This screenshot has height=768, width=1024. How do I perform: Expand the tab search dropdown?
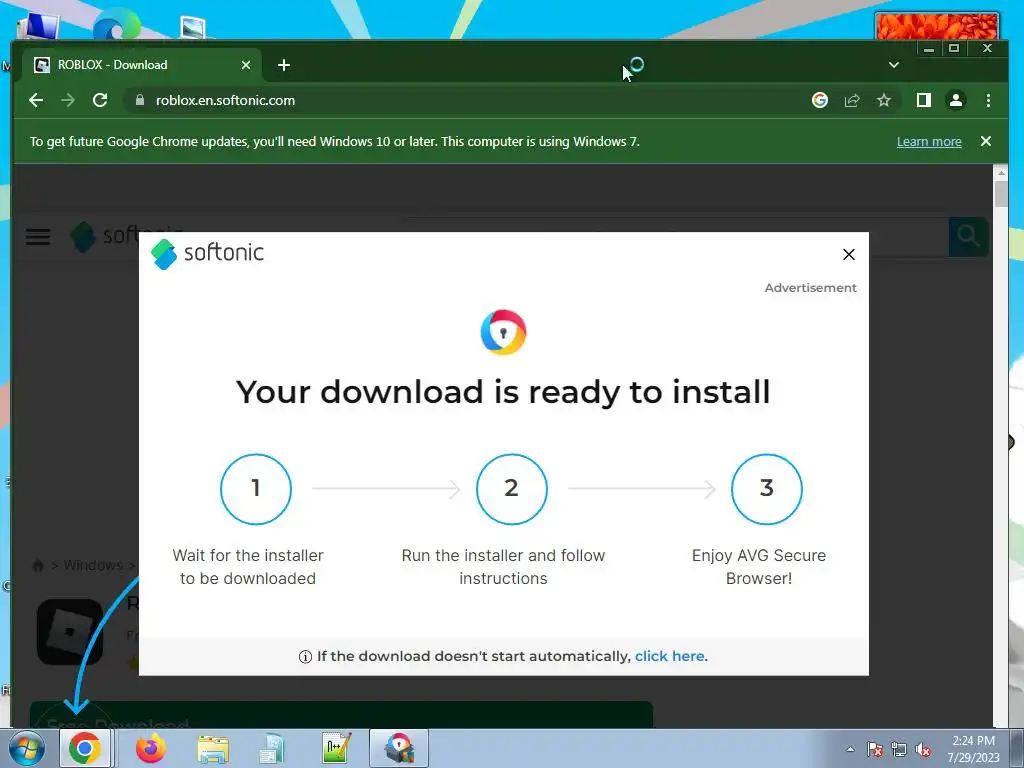click(x=894, y=65)
